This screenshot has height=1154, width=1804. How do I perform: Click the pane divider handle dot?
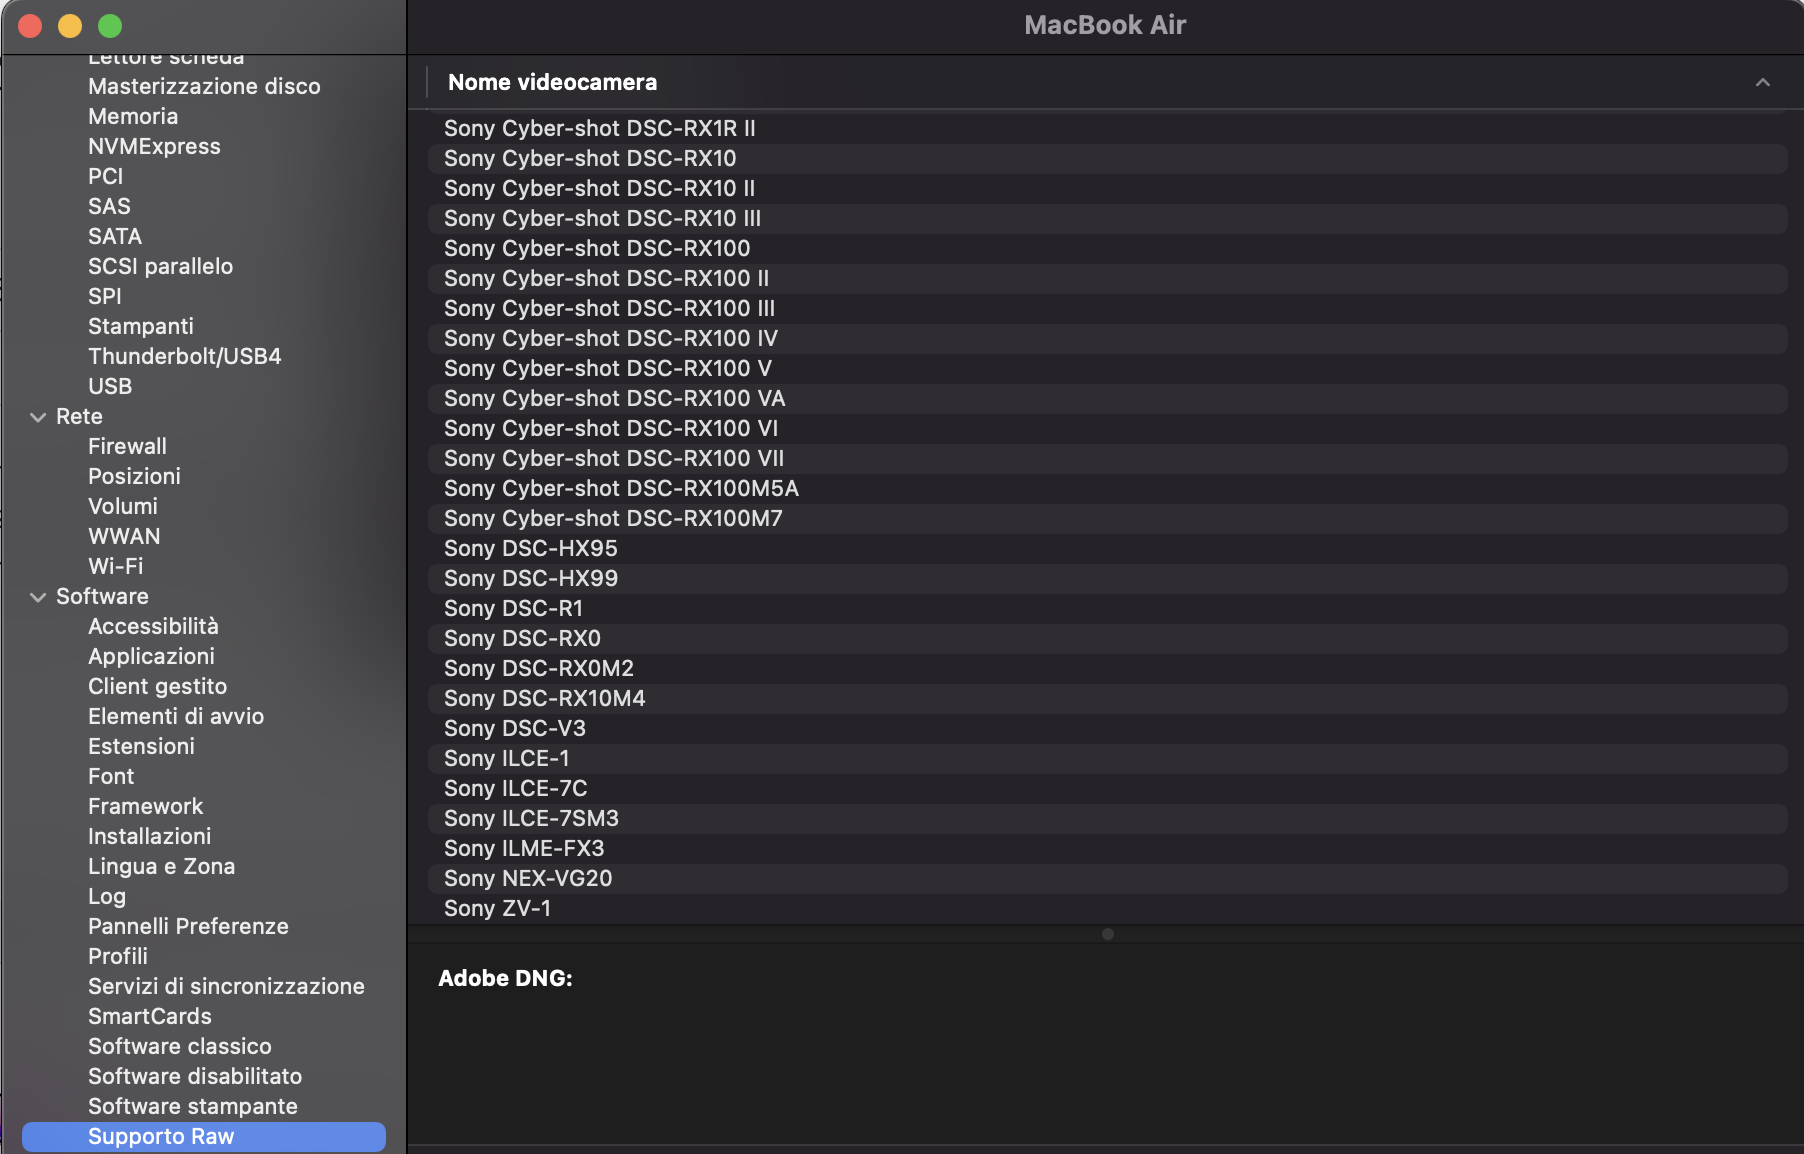tap(1107, 934)
